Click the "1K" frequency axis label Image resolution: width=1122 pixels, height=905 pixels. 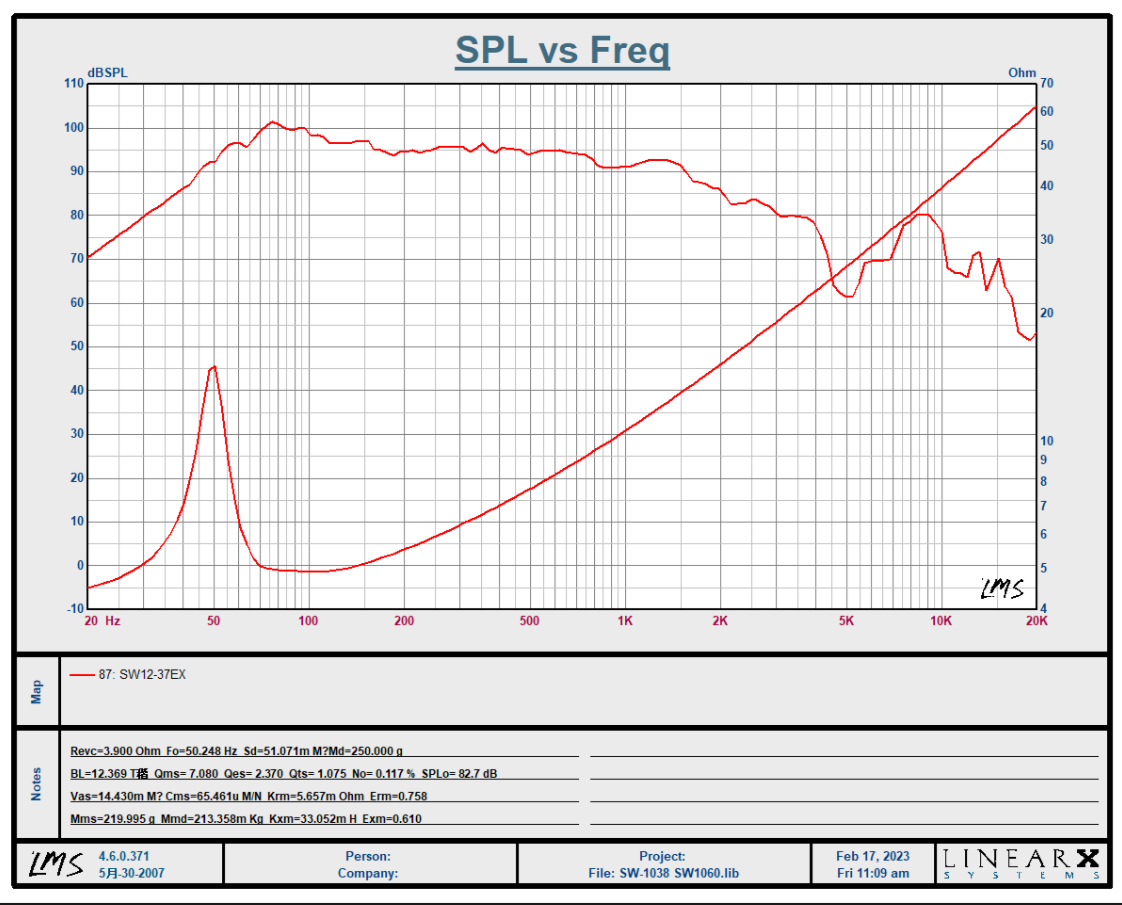[625, 621]
